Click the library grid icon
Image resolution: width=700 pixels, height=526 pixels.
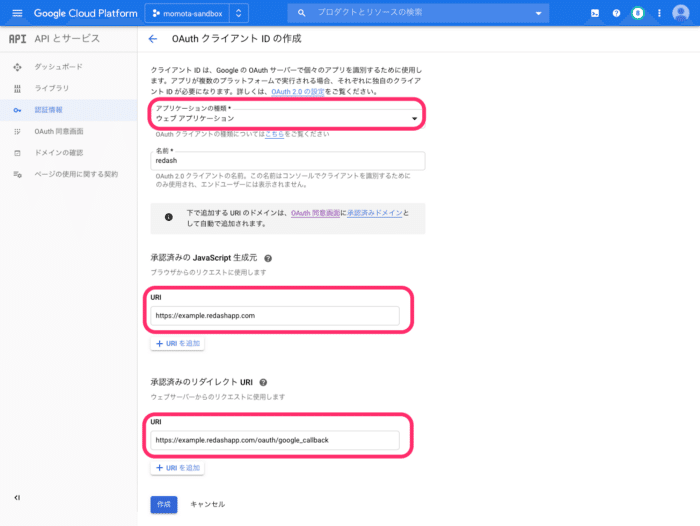click(17, 88)
